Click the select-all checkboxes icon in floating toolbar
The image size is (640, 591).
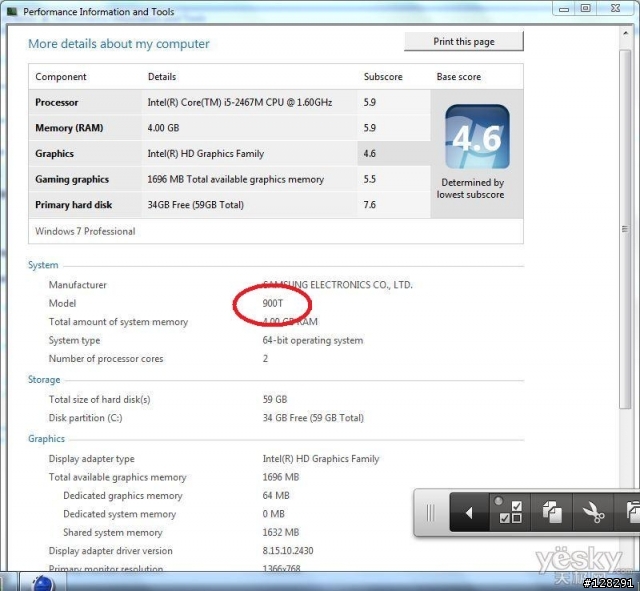tap(511, 512)
